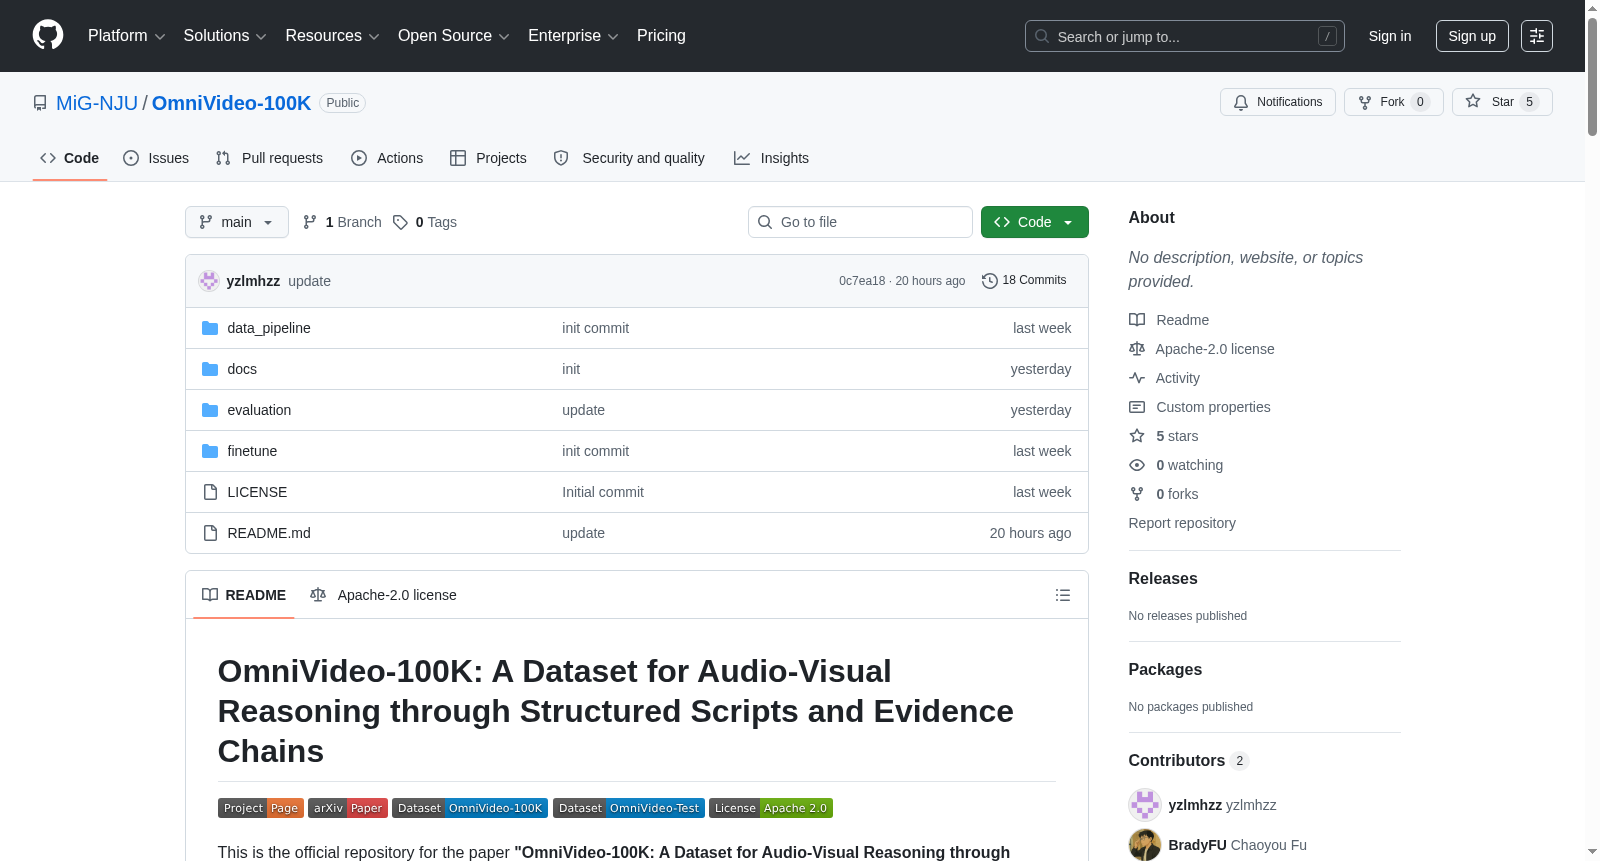The height and width of the screenshot is (861, 1600).
Task: Open the OmniVideo-100K repository link
Action: [231, 103]
